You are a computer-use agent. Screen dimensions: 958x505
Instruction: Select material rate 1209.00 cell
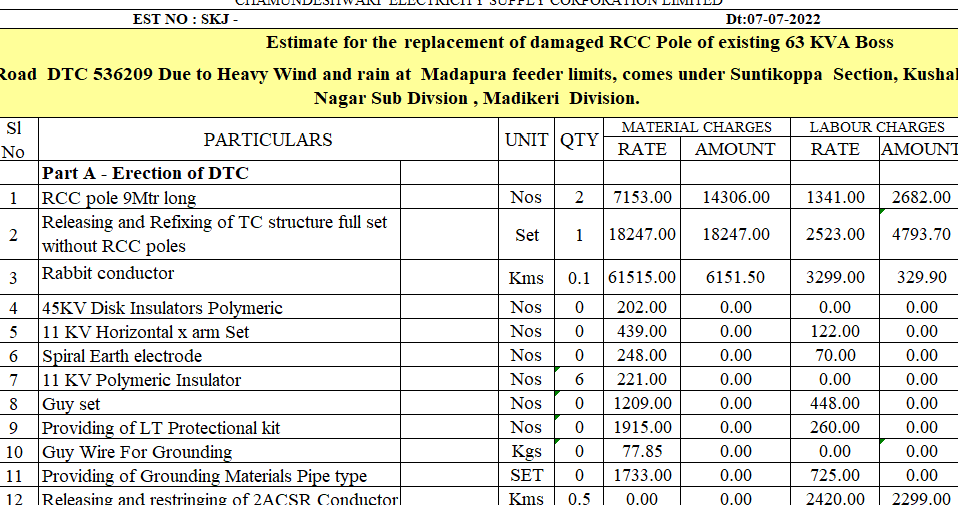click(642, 403)
